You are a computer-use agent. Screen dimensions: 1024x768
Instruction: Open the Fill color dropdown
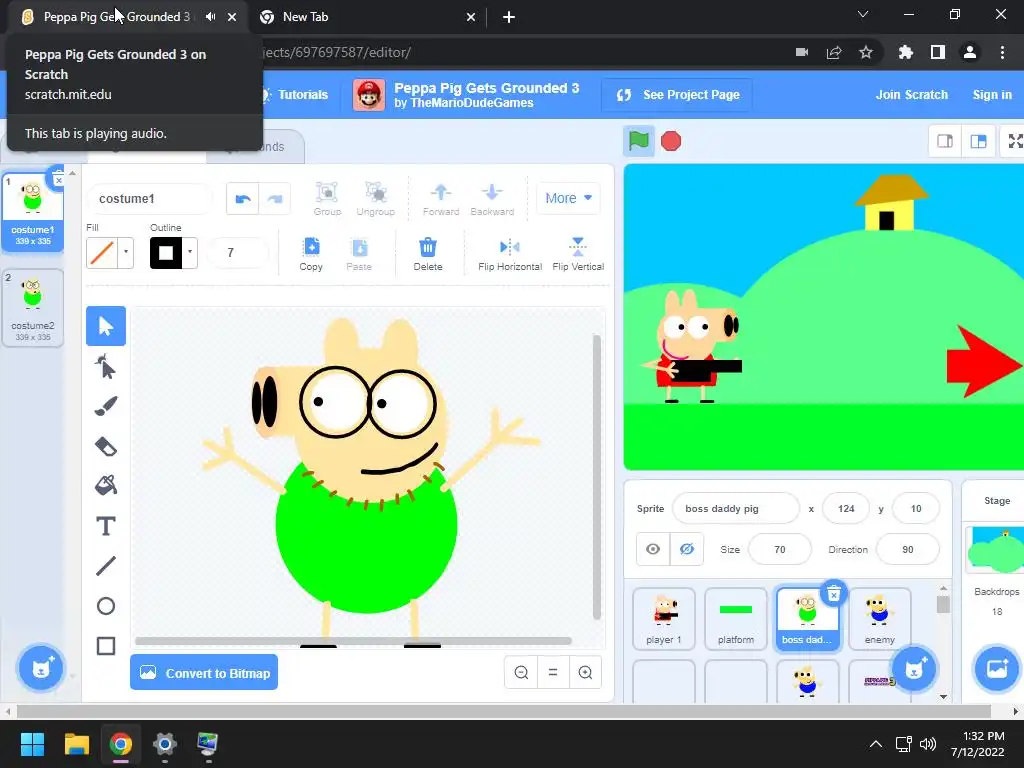coord(125,252)
